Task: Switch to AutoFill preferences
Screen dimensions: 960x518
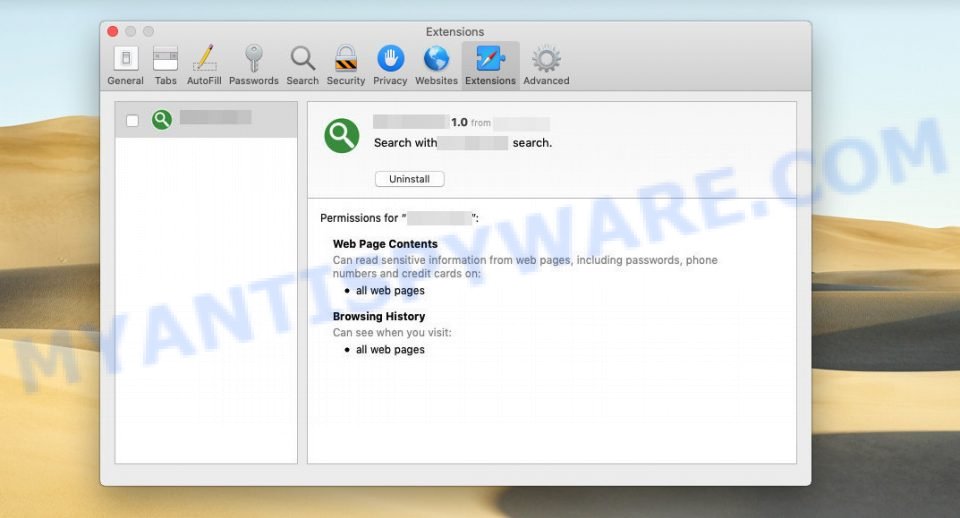Action: click(204, 66)
